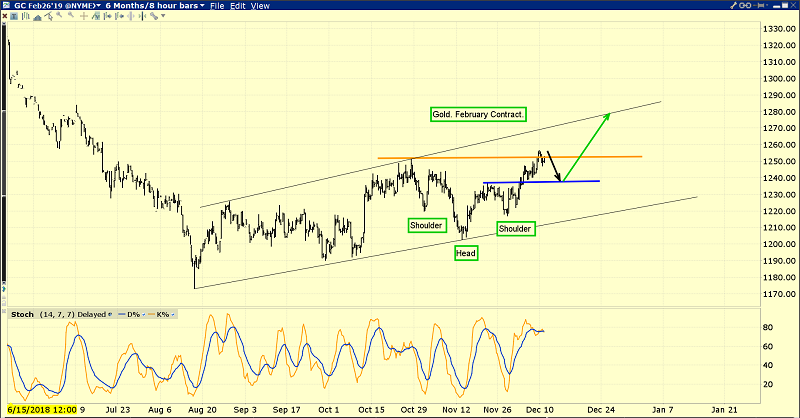Click the first magnifier zoom icon
The image size is (800, 418).
coord(59,15)
